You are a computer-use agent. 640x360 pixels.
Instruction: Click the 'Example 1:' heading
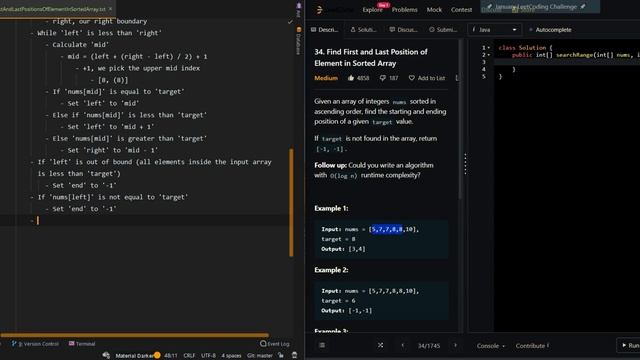(x=331, y=208)
